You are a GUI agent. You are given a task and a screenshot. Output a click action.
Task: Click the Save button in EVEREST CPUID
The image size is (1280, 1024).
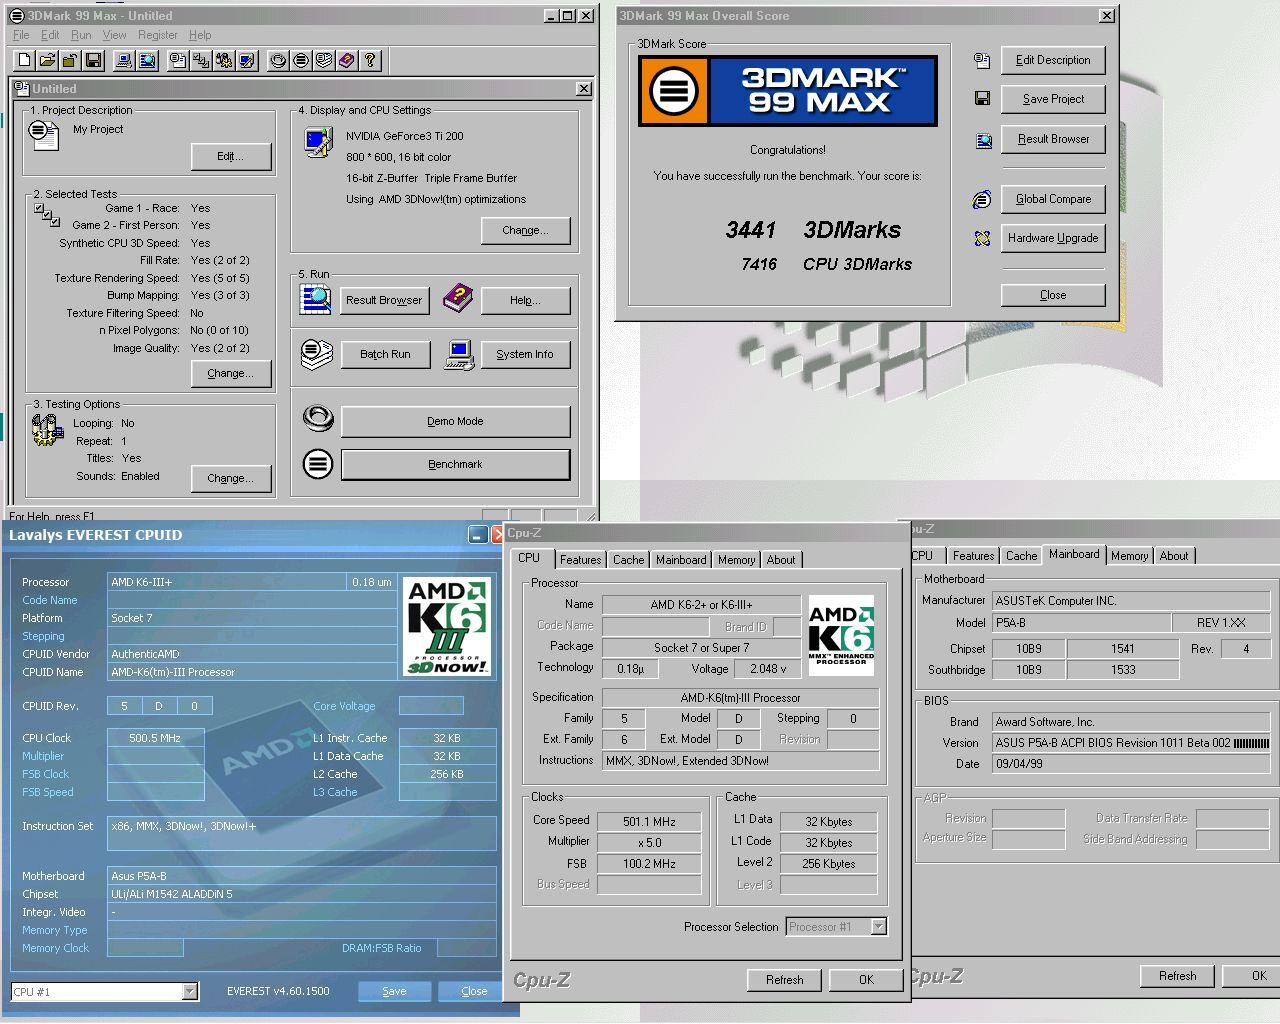[x=394, y=991]
